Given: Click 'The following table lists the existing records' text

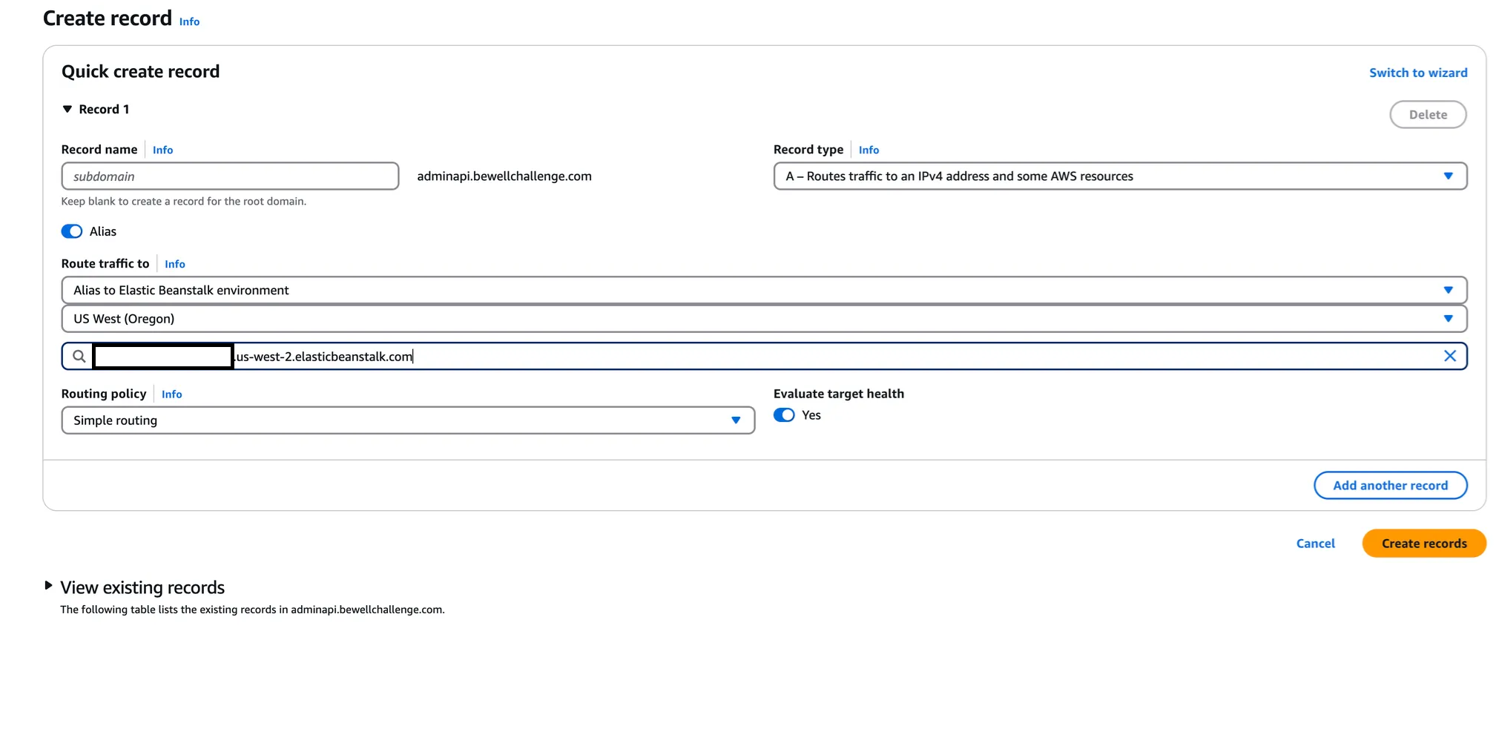Looking at the screenshot, I should coord(252,609).
